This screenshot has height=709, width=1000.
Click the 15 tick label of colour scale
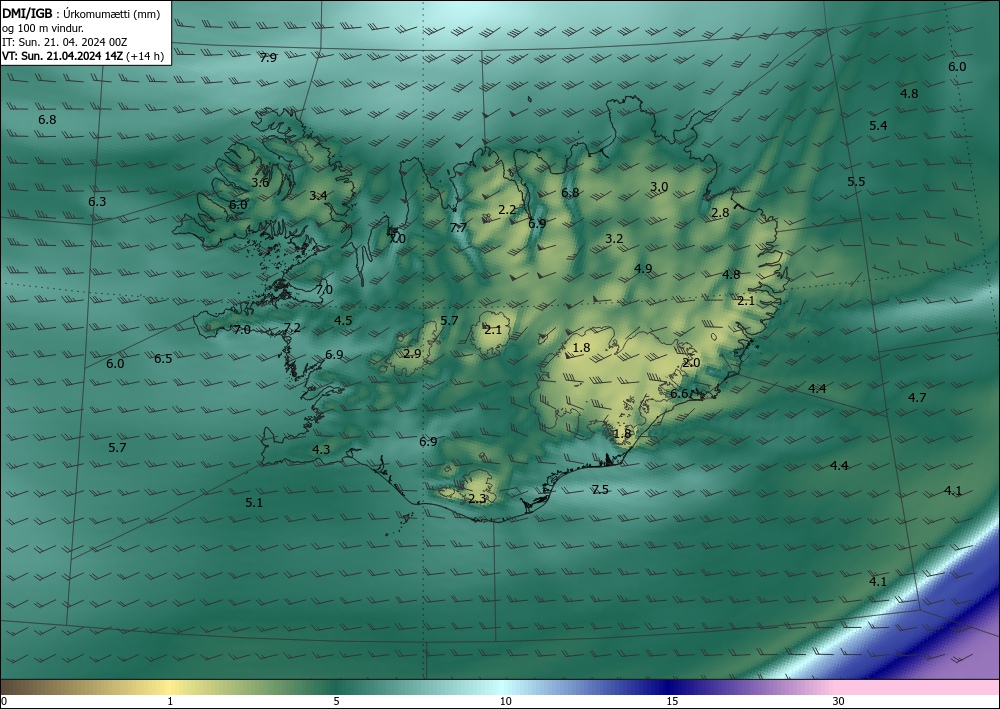click(672, 701)
